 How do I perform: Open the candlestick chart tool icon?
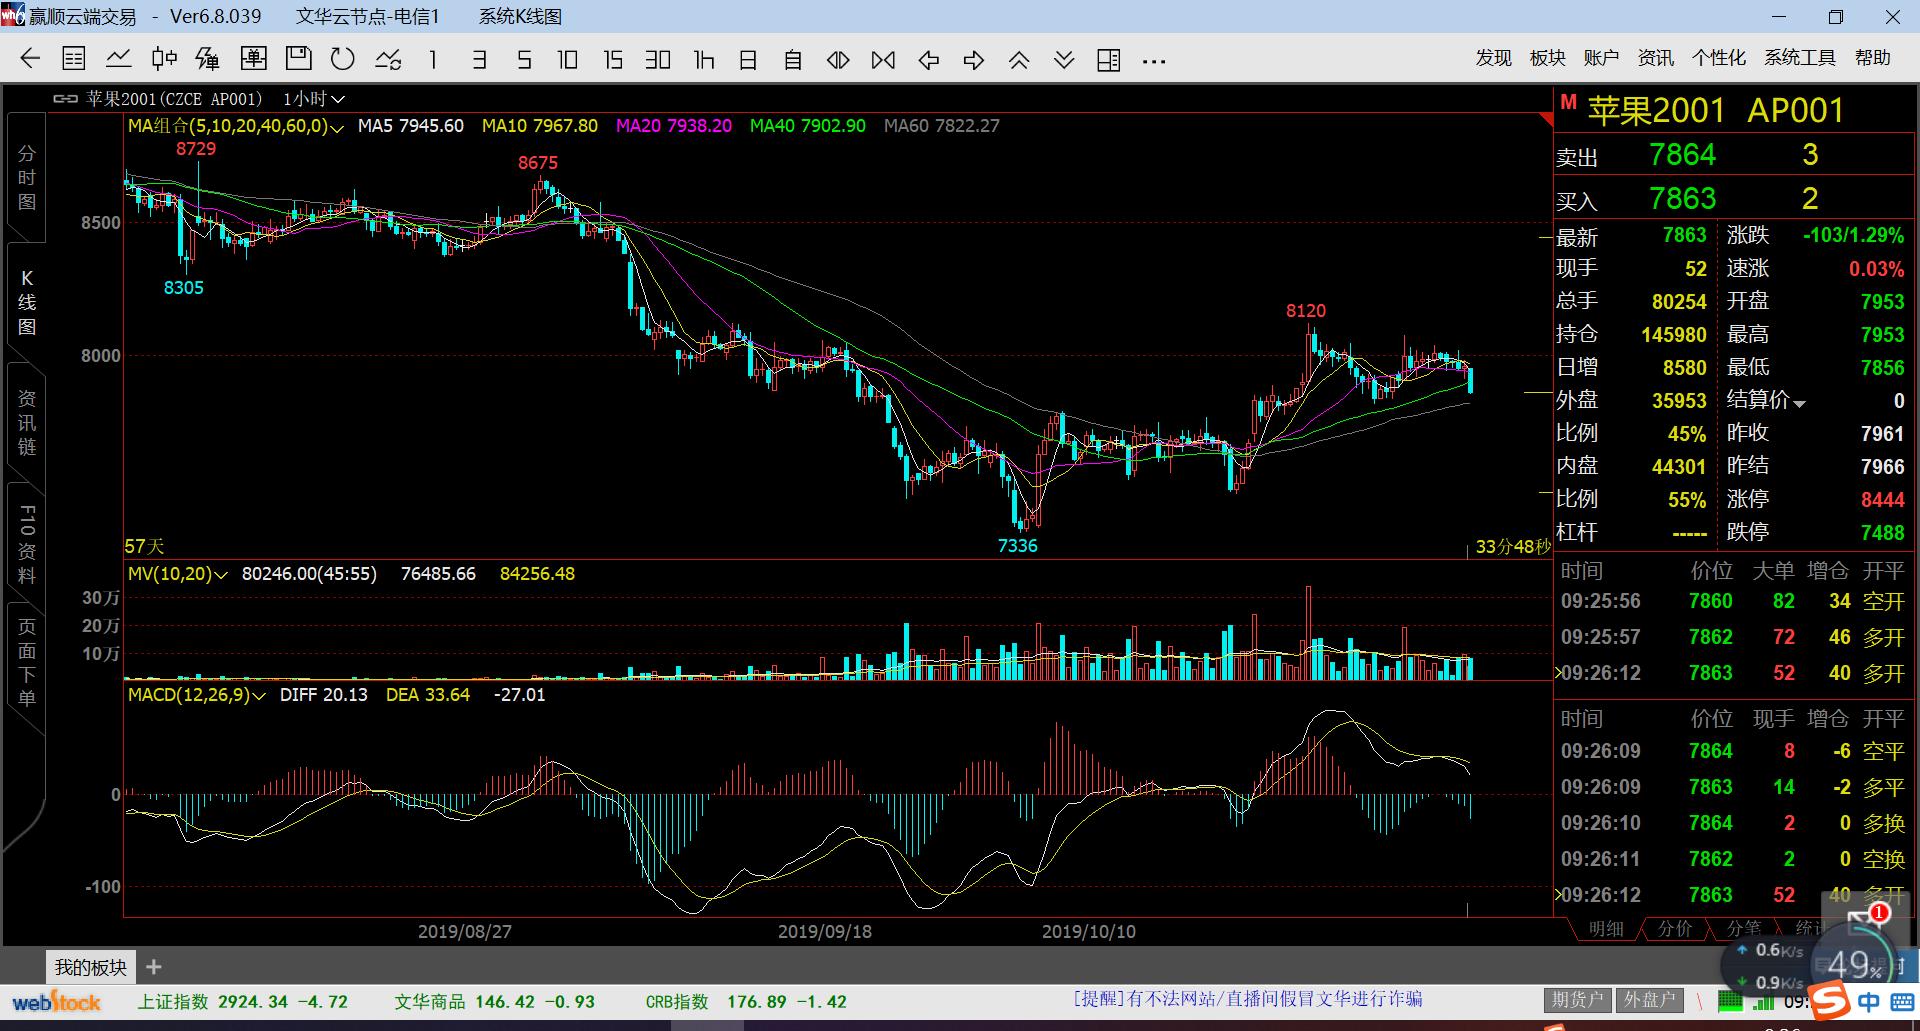[x=164, y=60]
